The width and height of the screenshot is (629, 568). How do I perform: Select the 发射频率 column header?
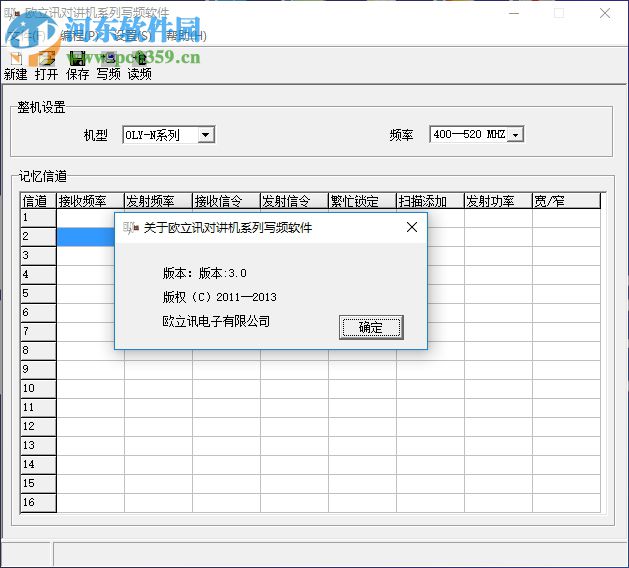(158, 201)
